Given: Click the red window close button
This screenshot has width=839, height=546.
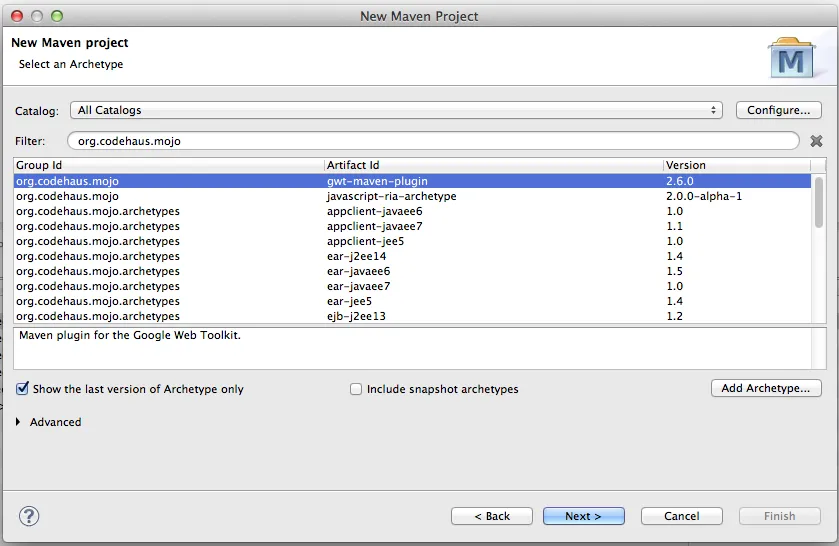Looking at the screenshot, I should [17, 16].
